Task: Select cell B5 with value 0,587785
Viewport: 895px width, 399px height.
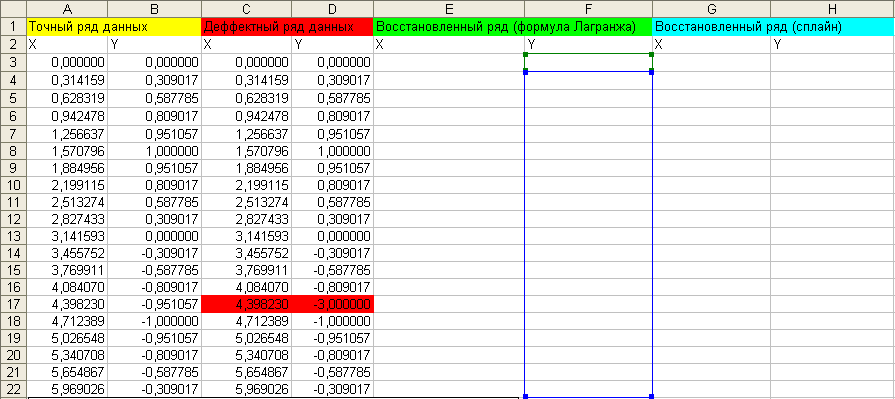Action: tap(155, 98)
